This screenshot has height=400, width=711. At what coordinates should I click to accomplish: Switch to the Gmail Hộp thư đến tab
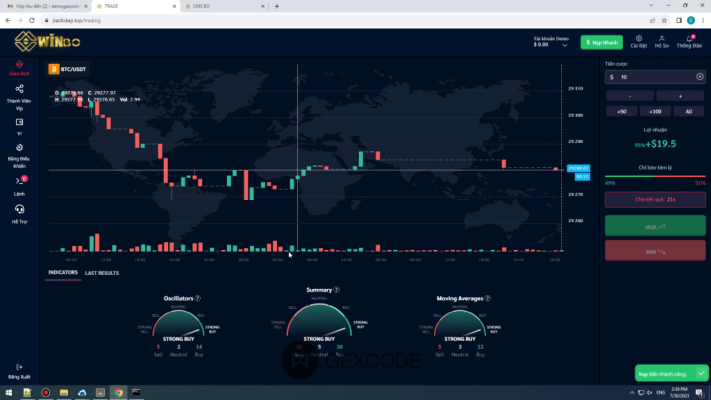(47, 6)
